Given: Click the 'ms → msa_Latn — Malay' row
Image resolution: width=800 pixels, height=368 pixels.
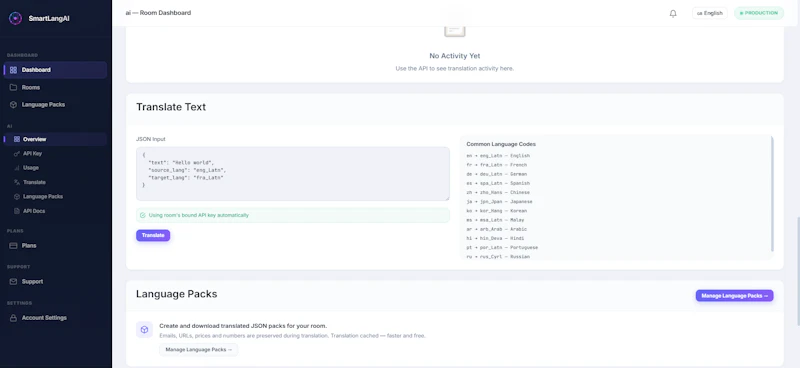Looking at the screenshot, I should click(495, 220).
